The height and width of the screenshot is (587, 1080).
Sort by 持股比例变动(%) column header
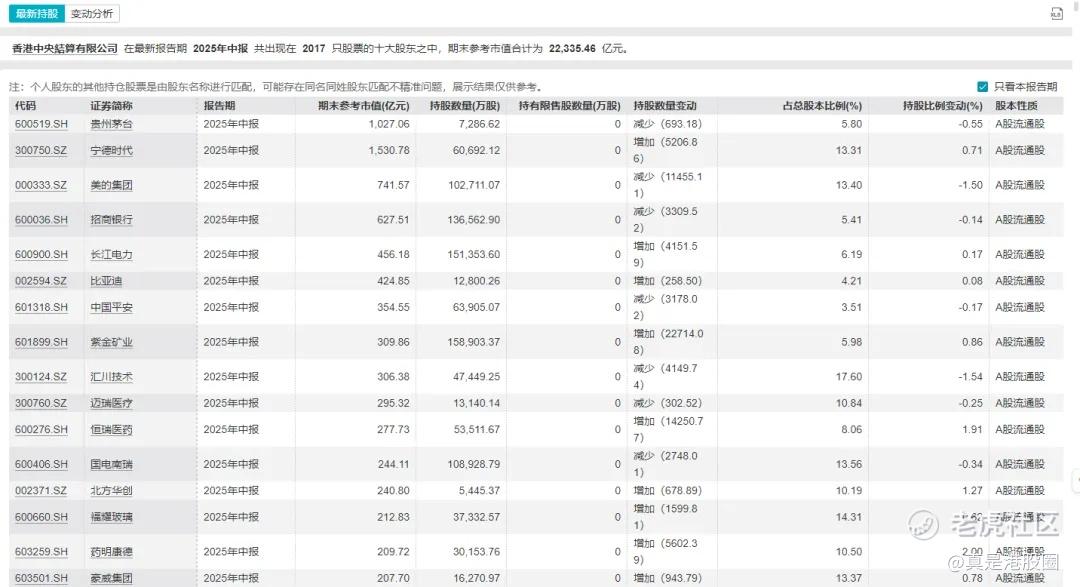tap(943, 106)
